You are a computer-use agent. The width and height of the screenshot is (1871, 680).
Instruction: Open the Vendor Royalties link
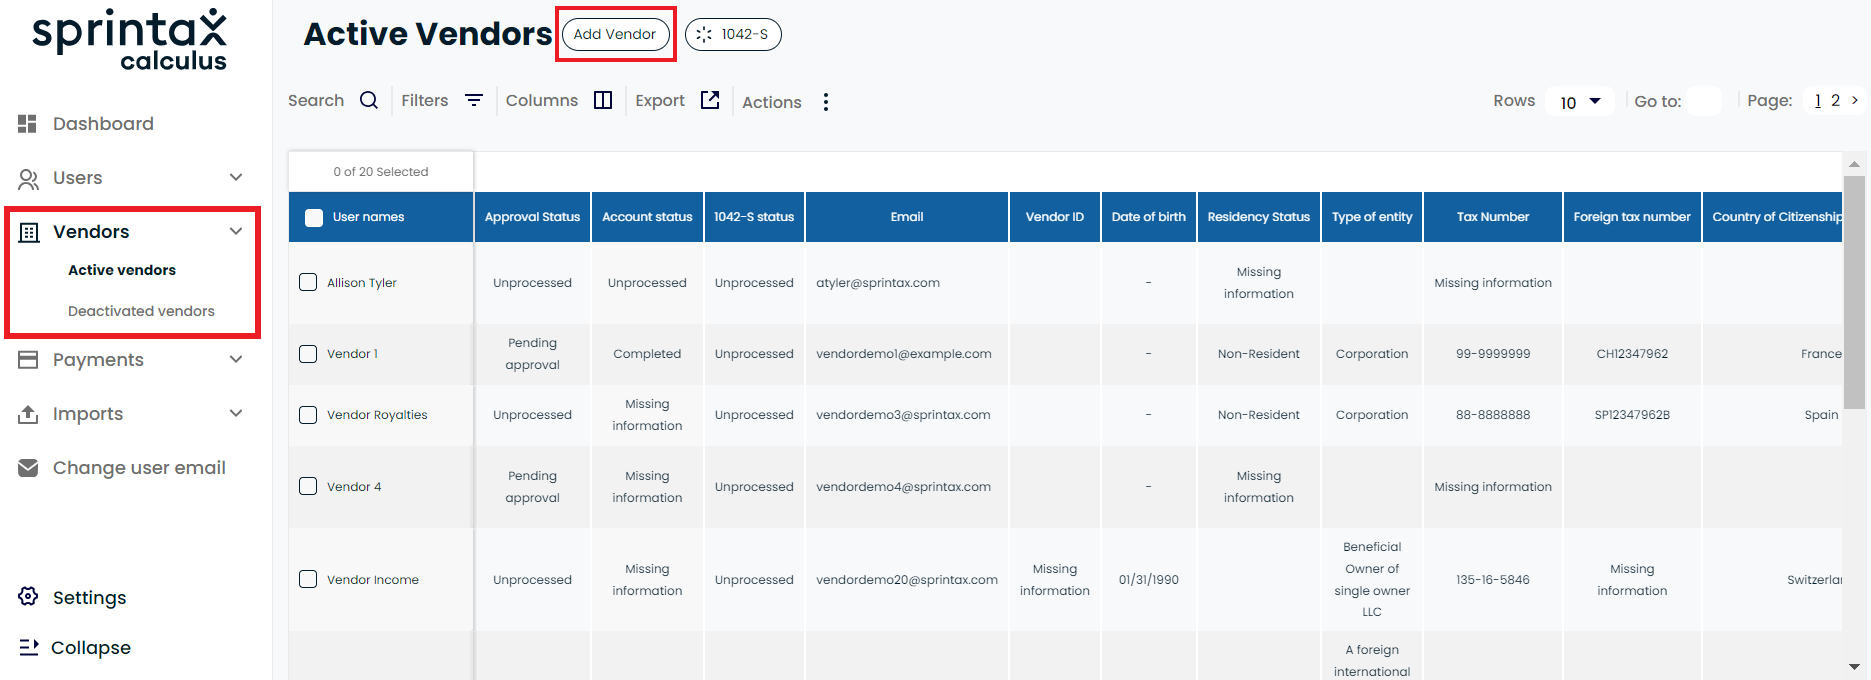point(377,415)
